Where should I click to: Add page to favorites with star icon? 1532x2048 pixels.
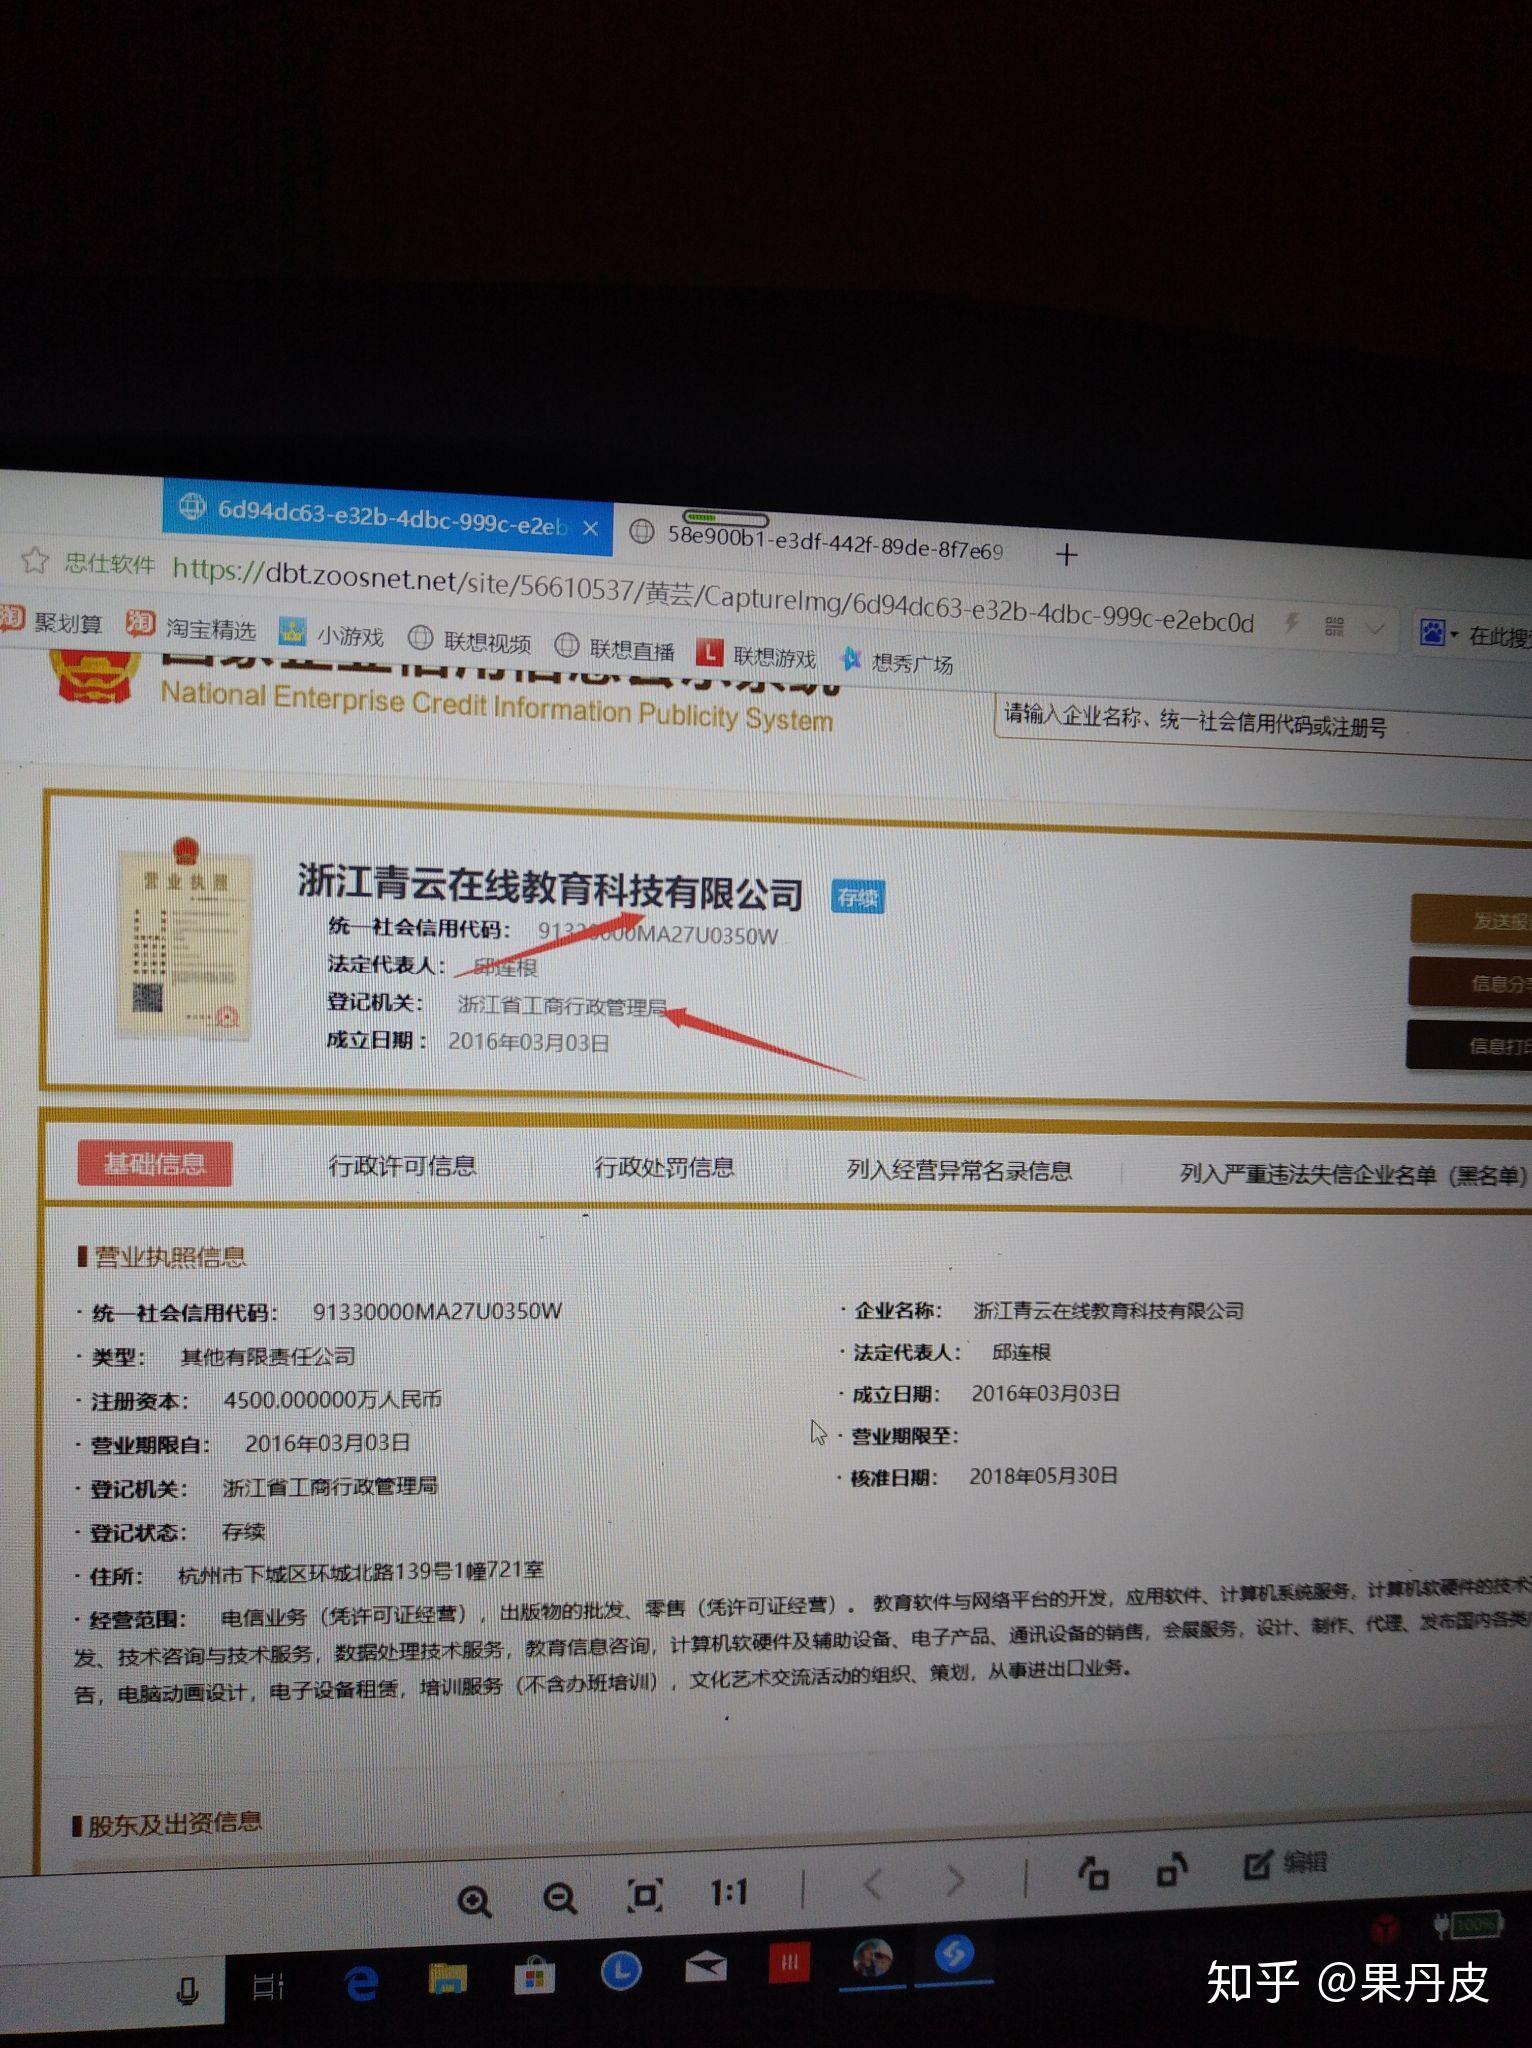pos(34,559)
